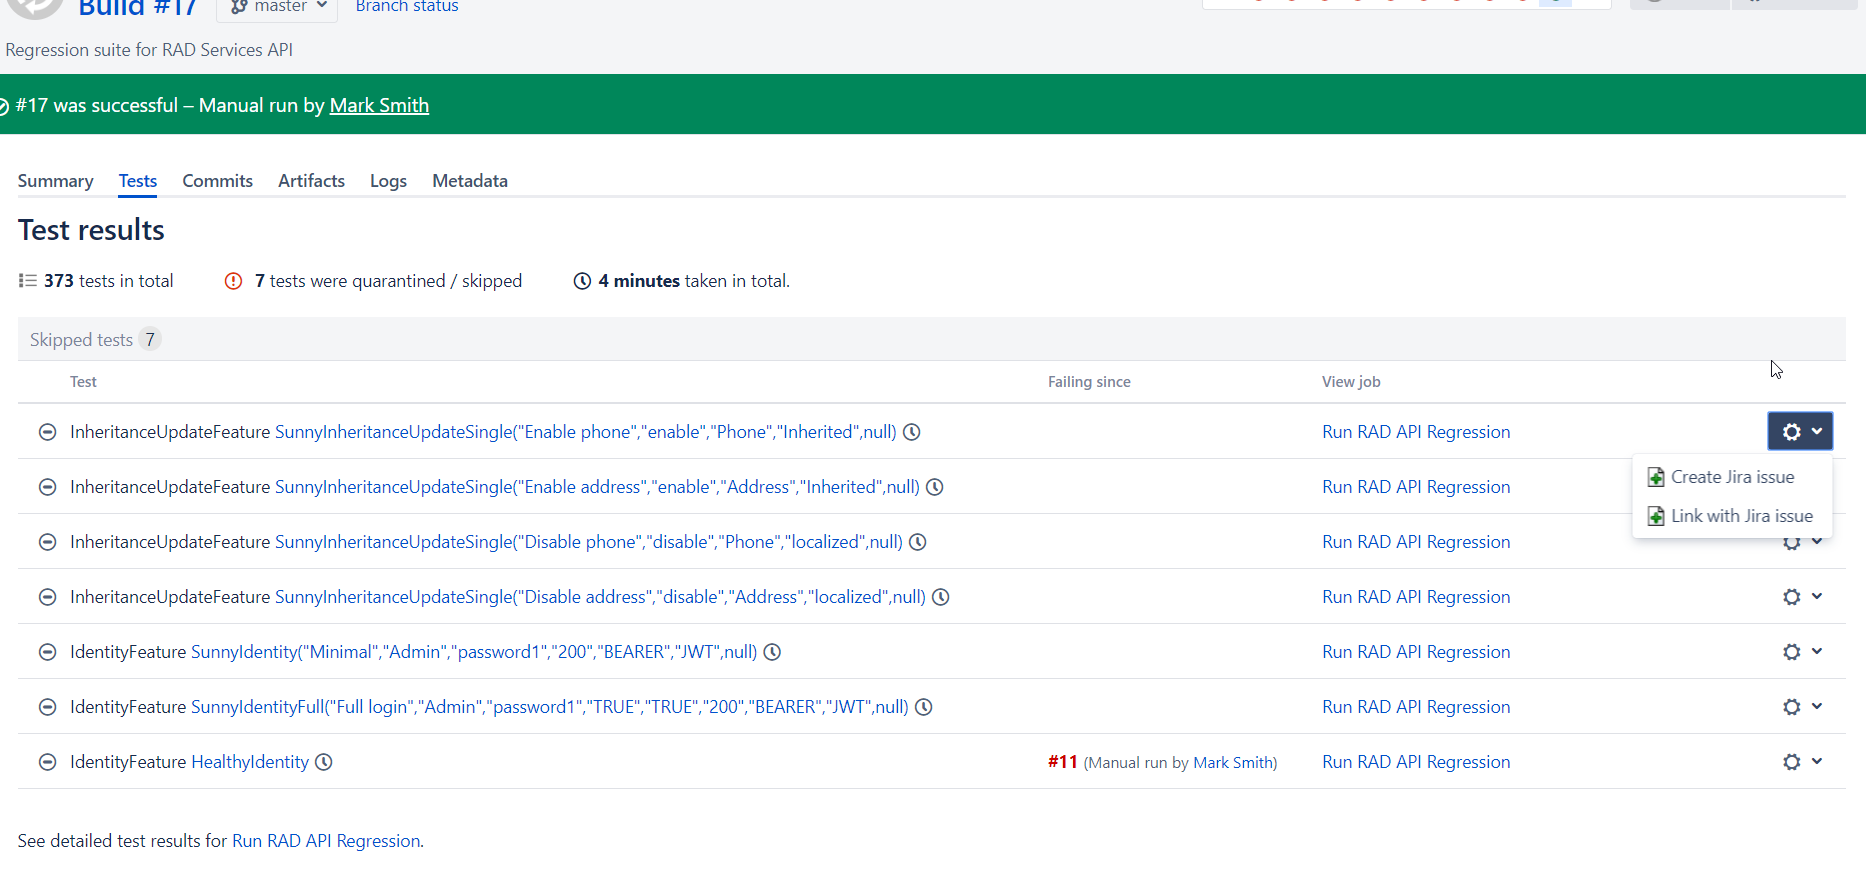Click clock icon beside Disable address test
Screen dimensions: 1866x869
tap(941, 597)
